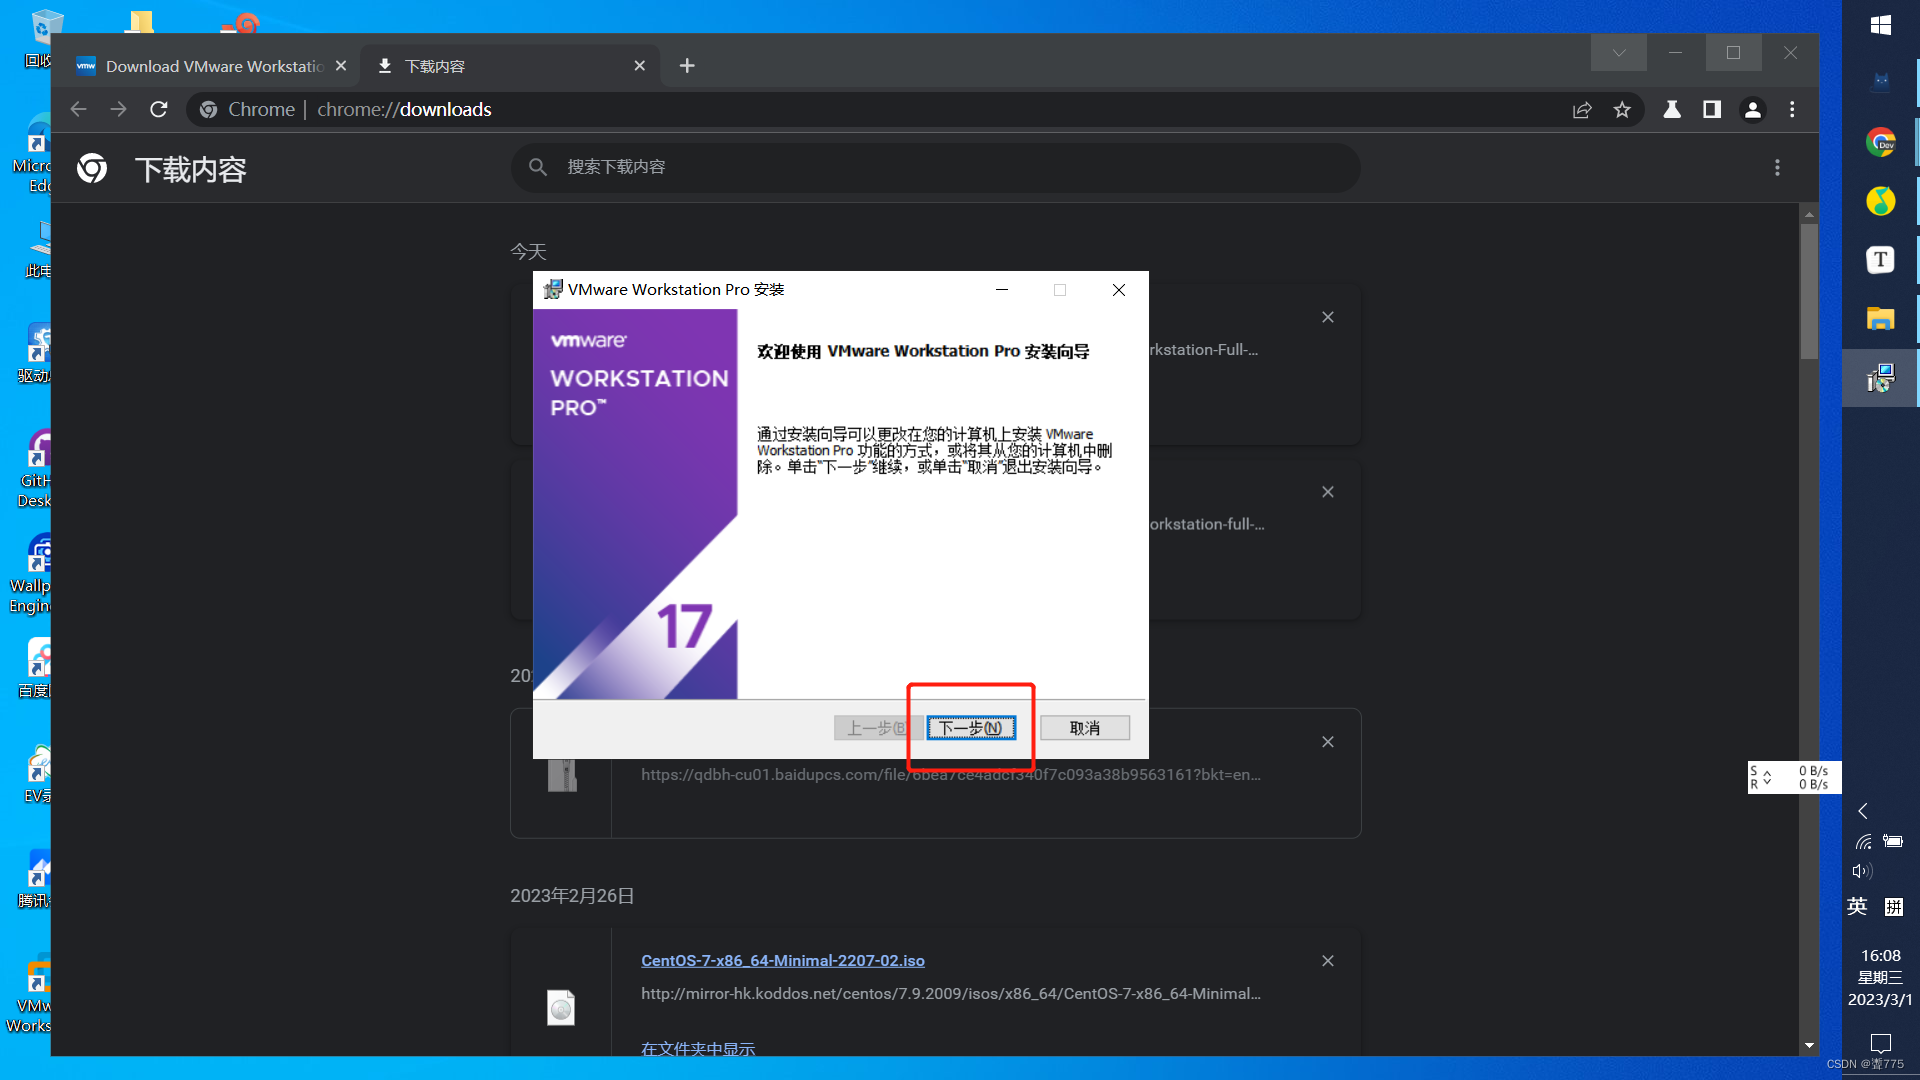Screen dimensions: 1920x1080
Task: Dismiss the first download notification X
Action: tap(1328, 316)
